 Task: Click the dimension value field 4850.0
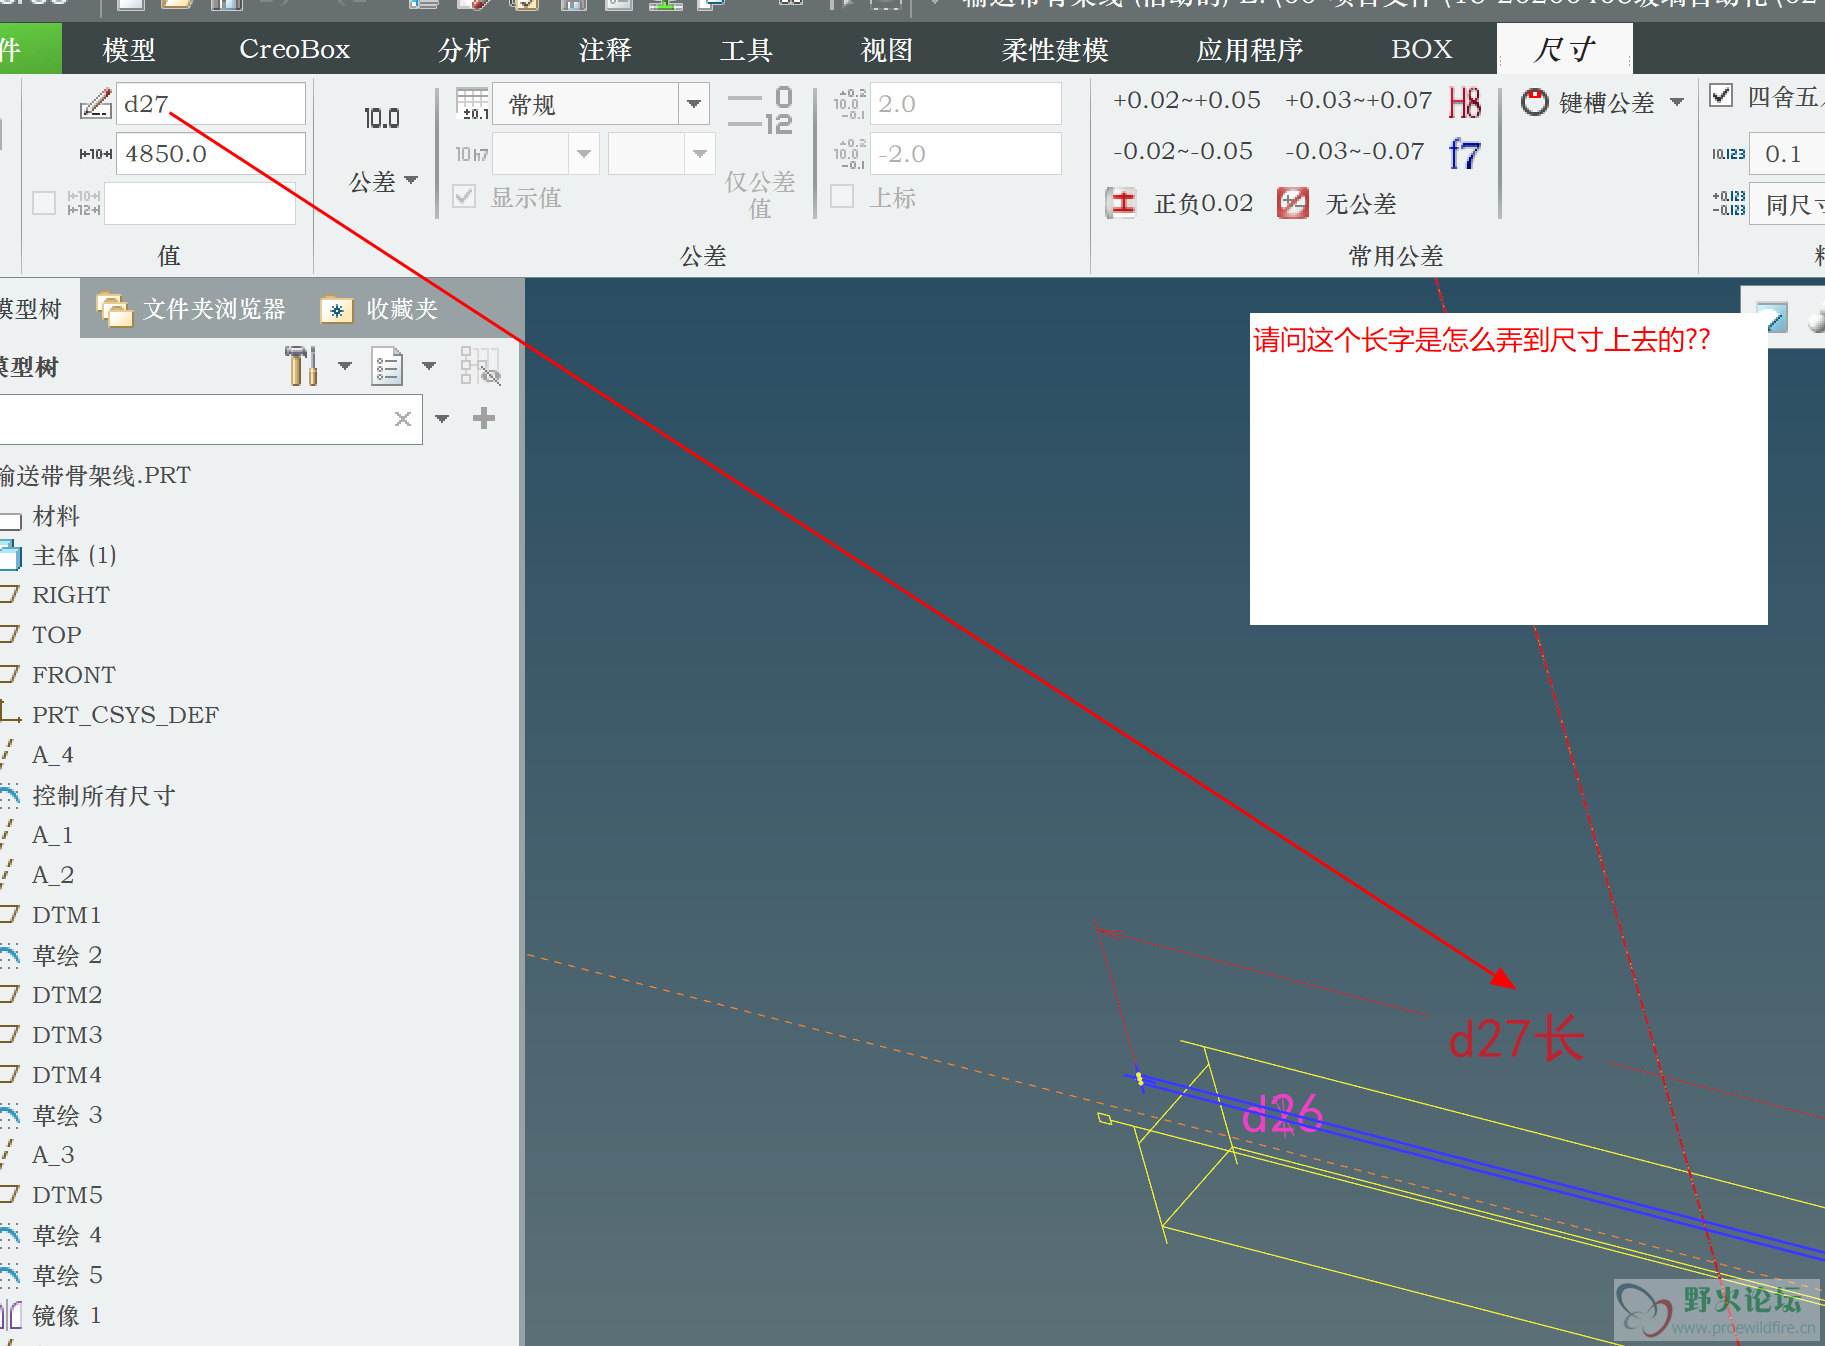tap(211, 154)
